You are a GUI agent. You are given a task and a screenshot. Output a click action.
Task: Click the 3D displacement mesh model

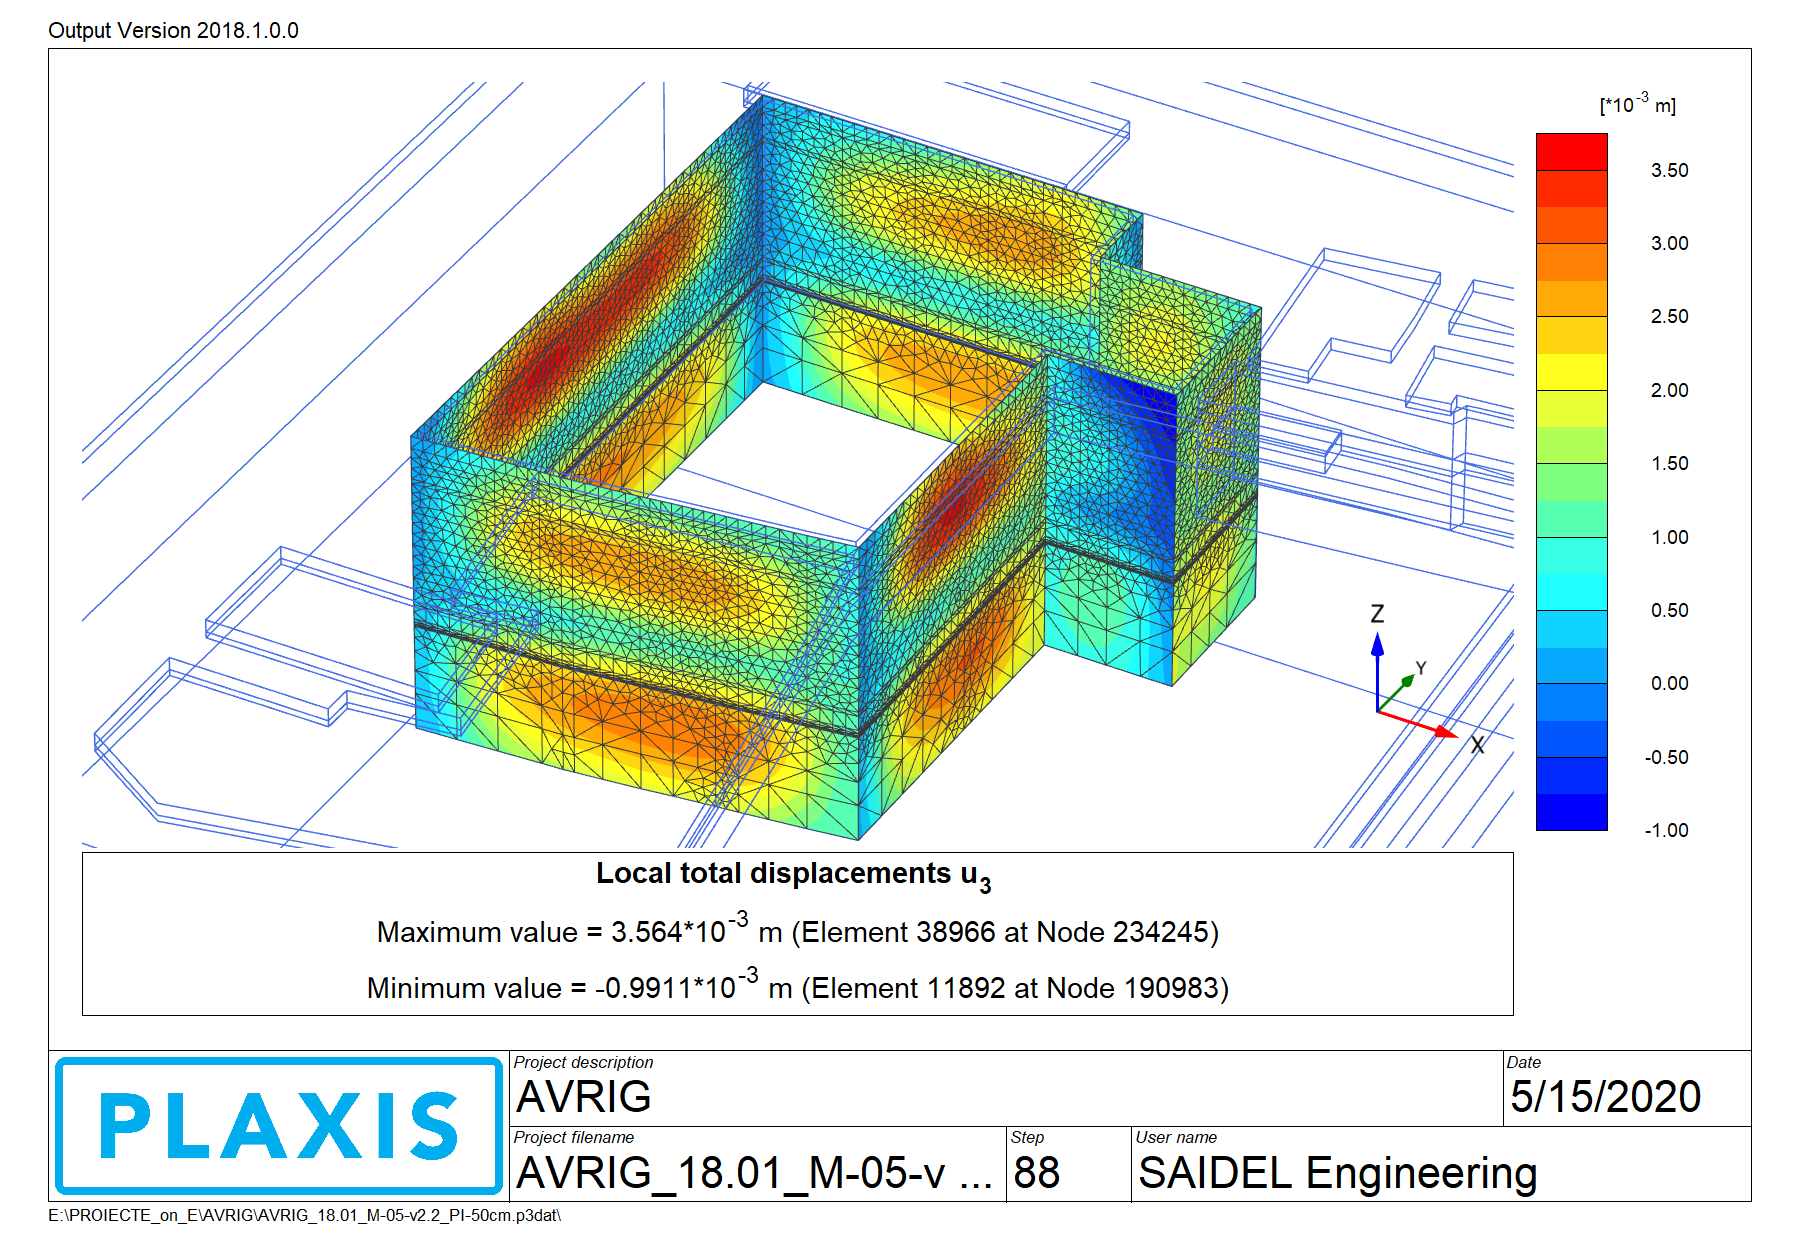click(835, 470)
